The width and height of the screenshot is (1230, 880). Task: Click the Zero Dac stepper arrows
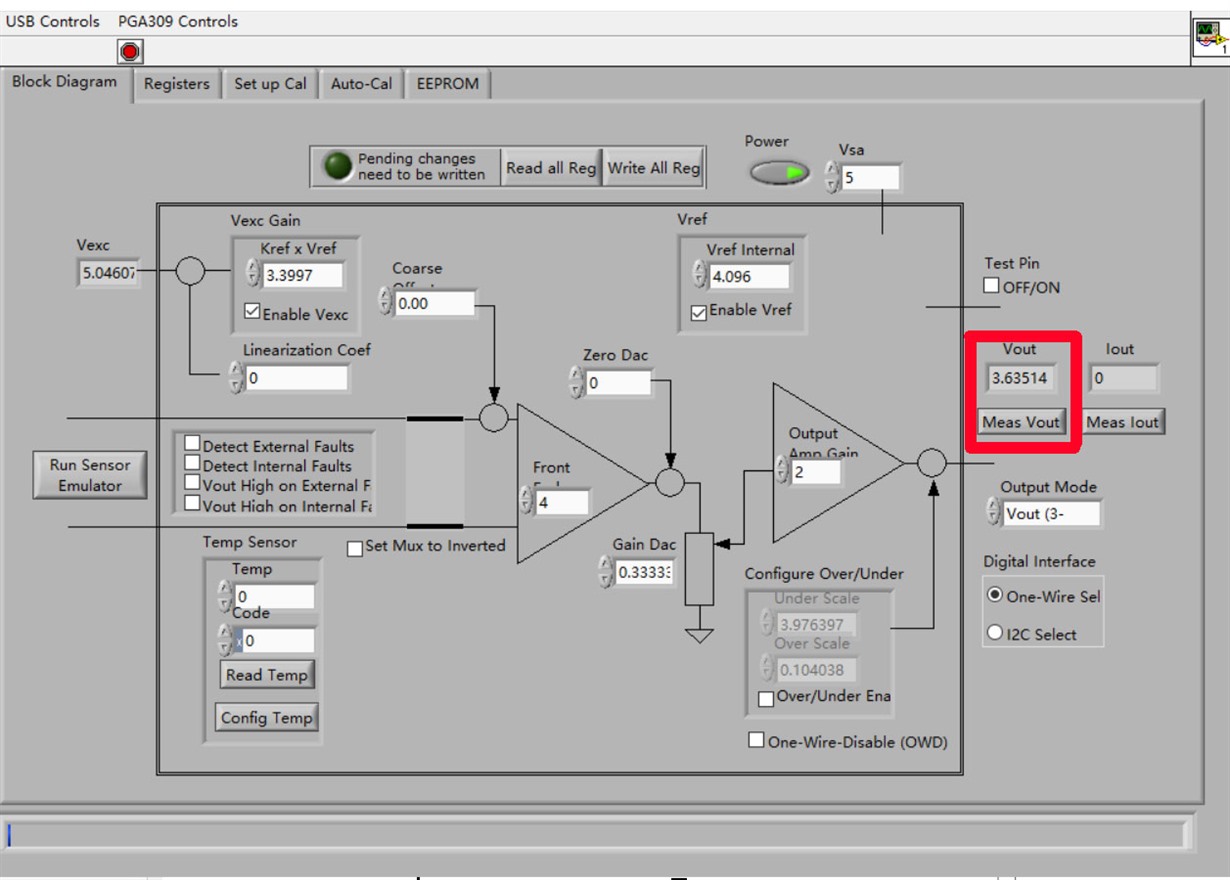[x=577, y=382]
